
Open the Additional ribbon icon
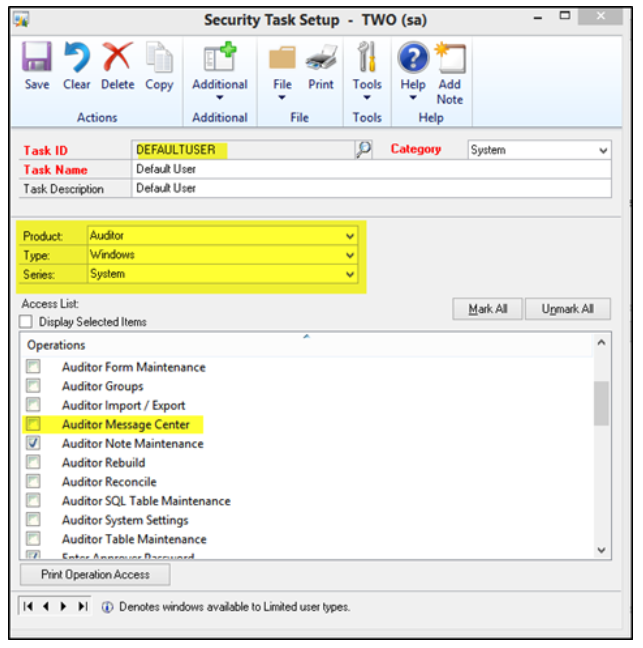[219, 57]
